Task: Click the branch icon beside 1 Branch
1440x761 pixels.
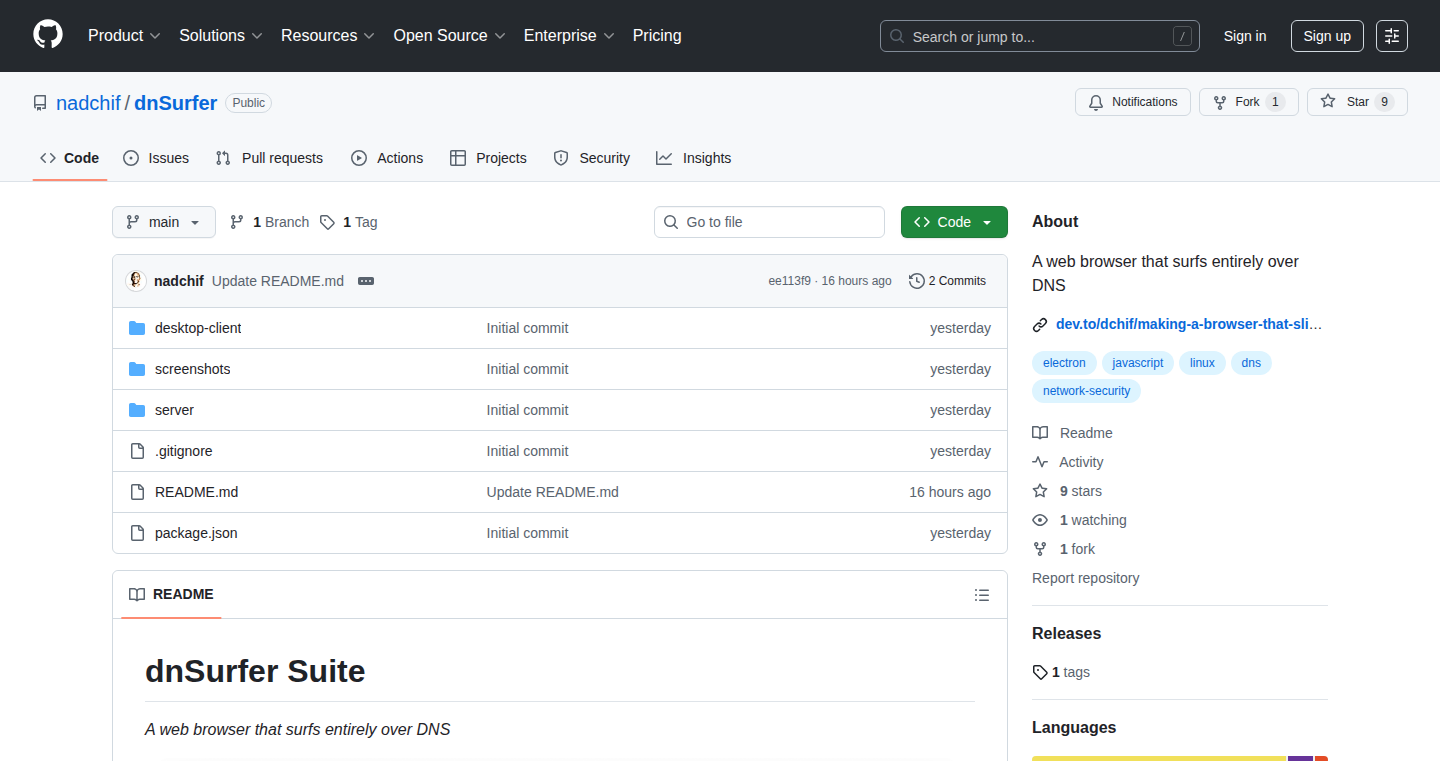Action: (237, 222)
